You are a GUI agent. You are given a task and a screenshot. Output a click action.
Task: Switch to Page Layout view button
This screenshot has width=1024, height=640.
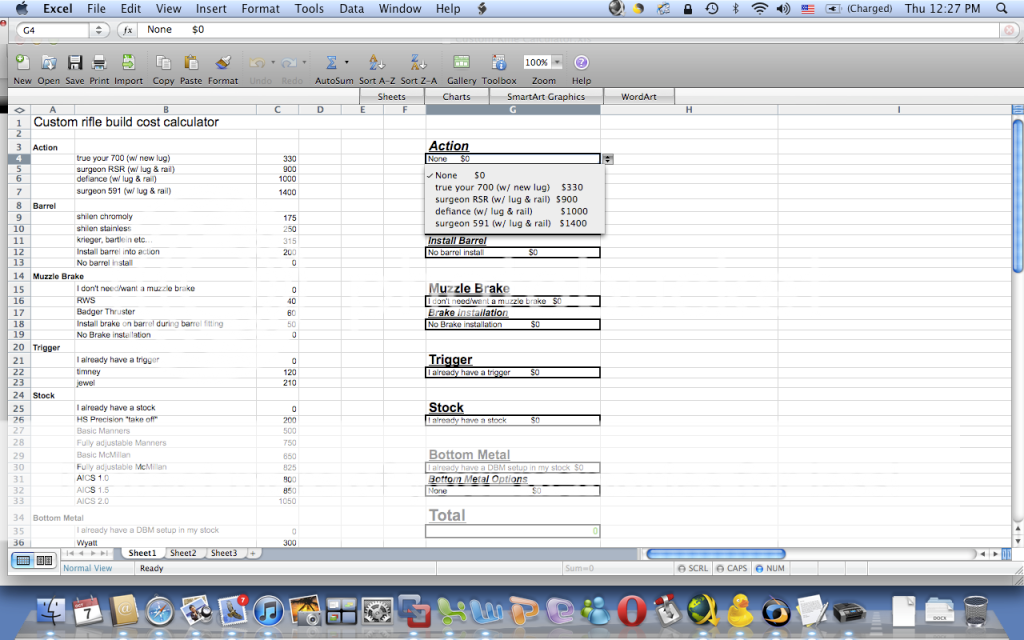tap(44, 561)
